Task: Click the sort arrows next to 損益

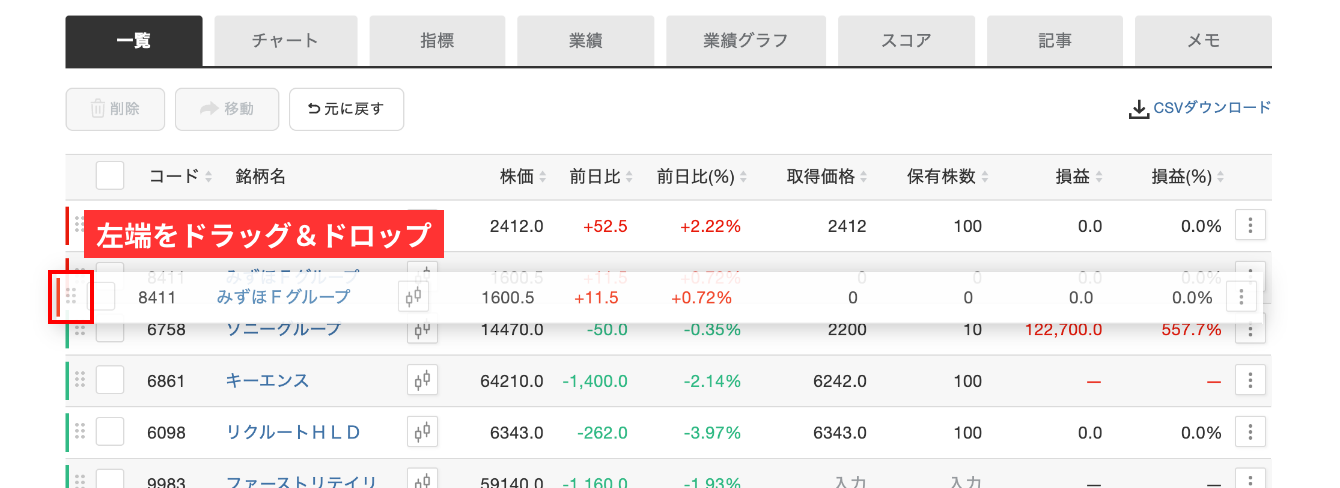Action: 1099,177
